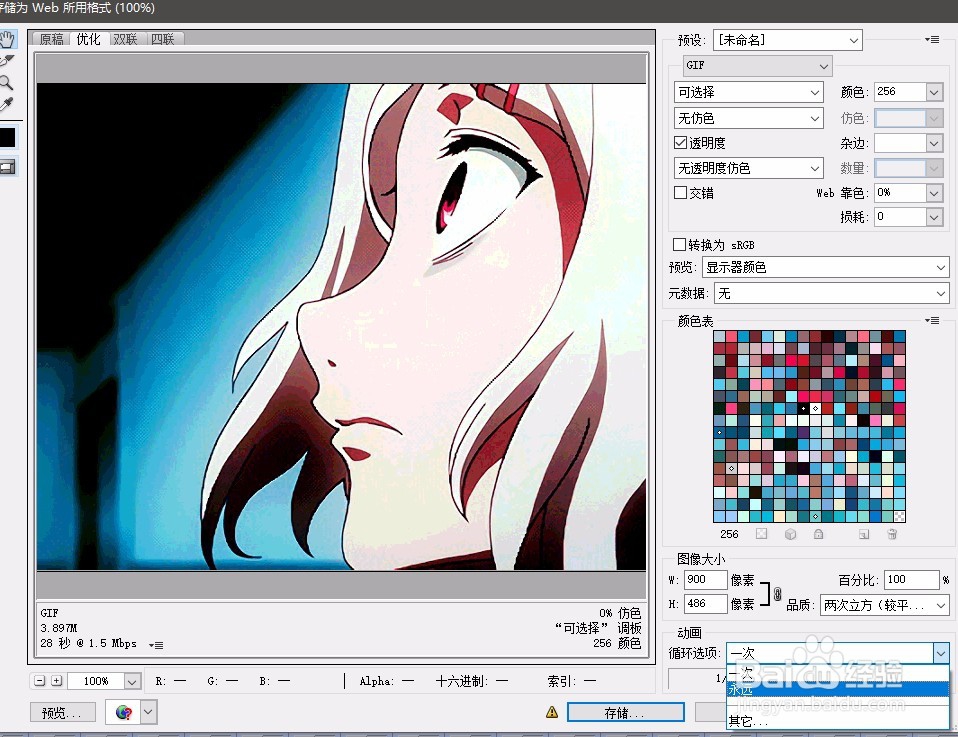
Task: Open the 无透明度仿色 dropdown
Action: (x=748, y=168)
